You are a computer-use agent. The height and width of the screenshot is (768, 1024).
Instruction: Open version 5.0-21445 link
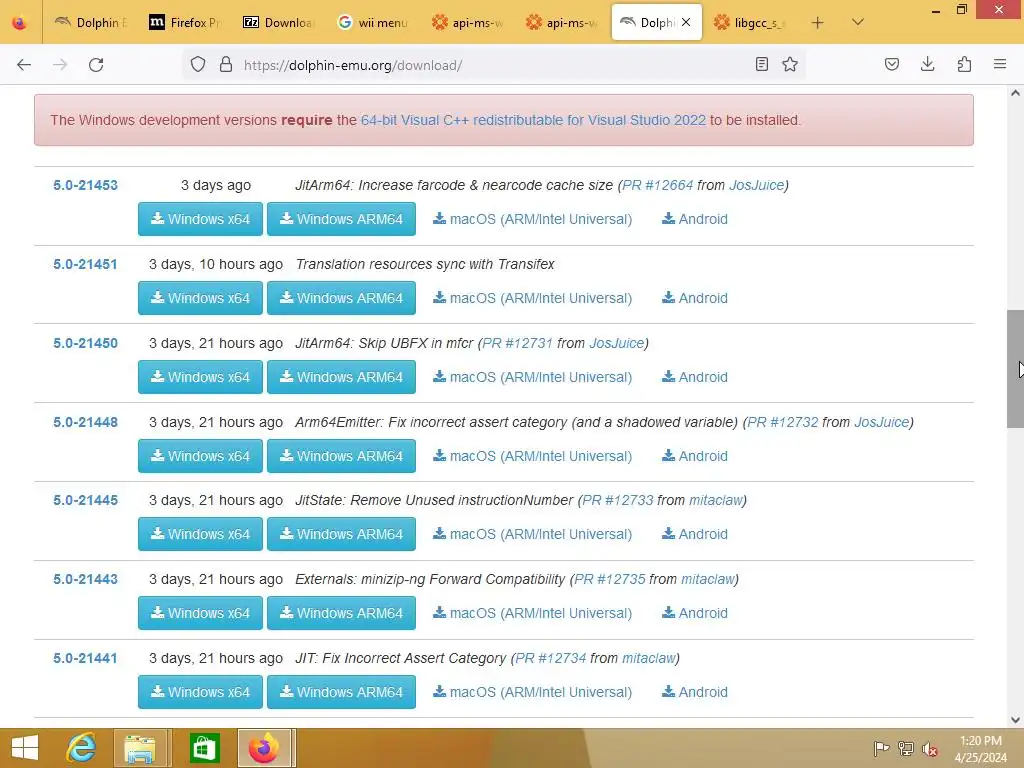[86, 500]
